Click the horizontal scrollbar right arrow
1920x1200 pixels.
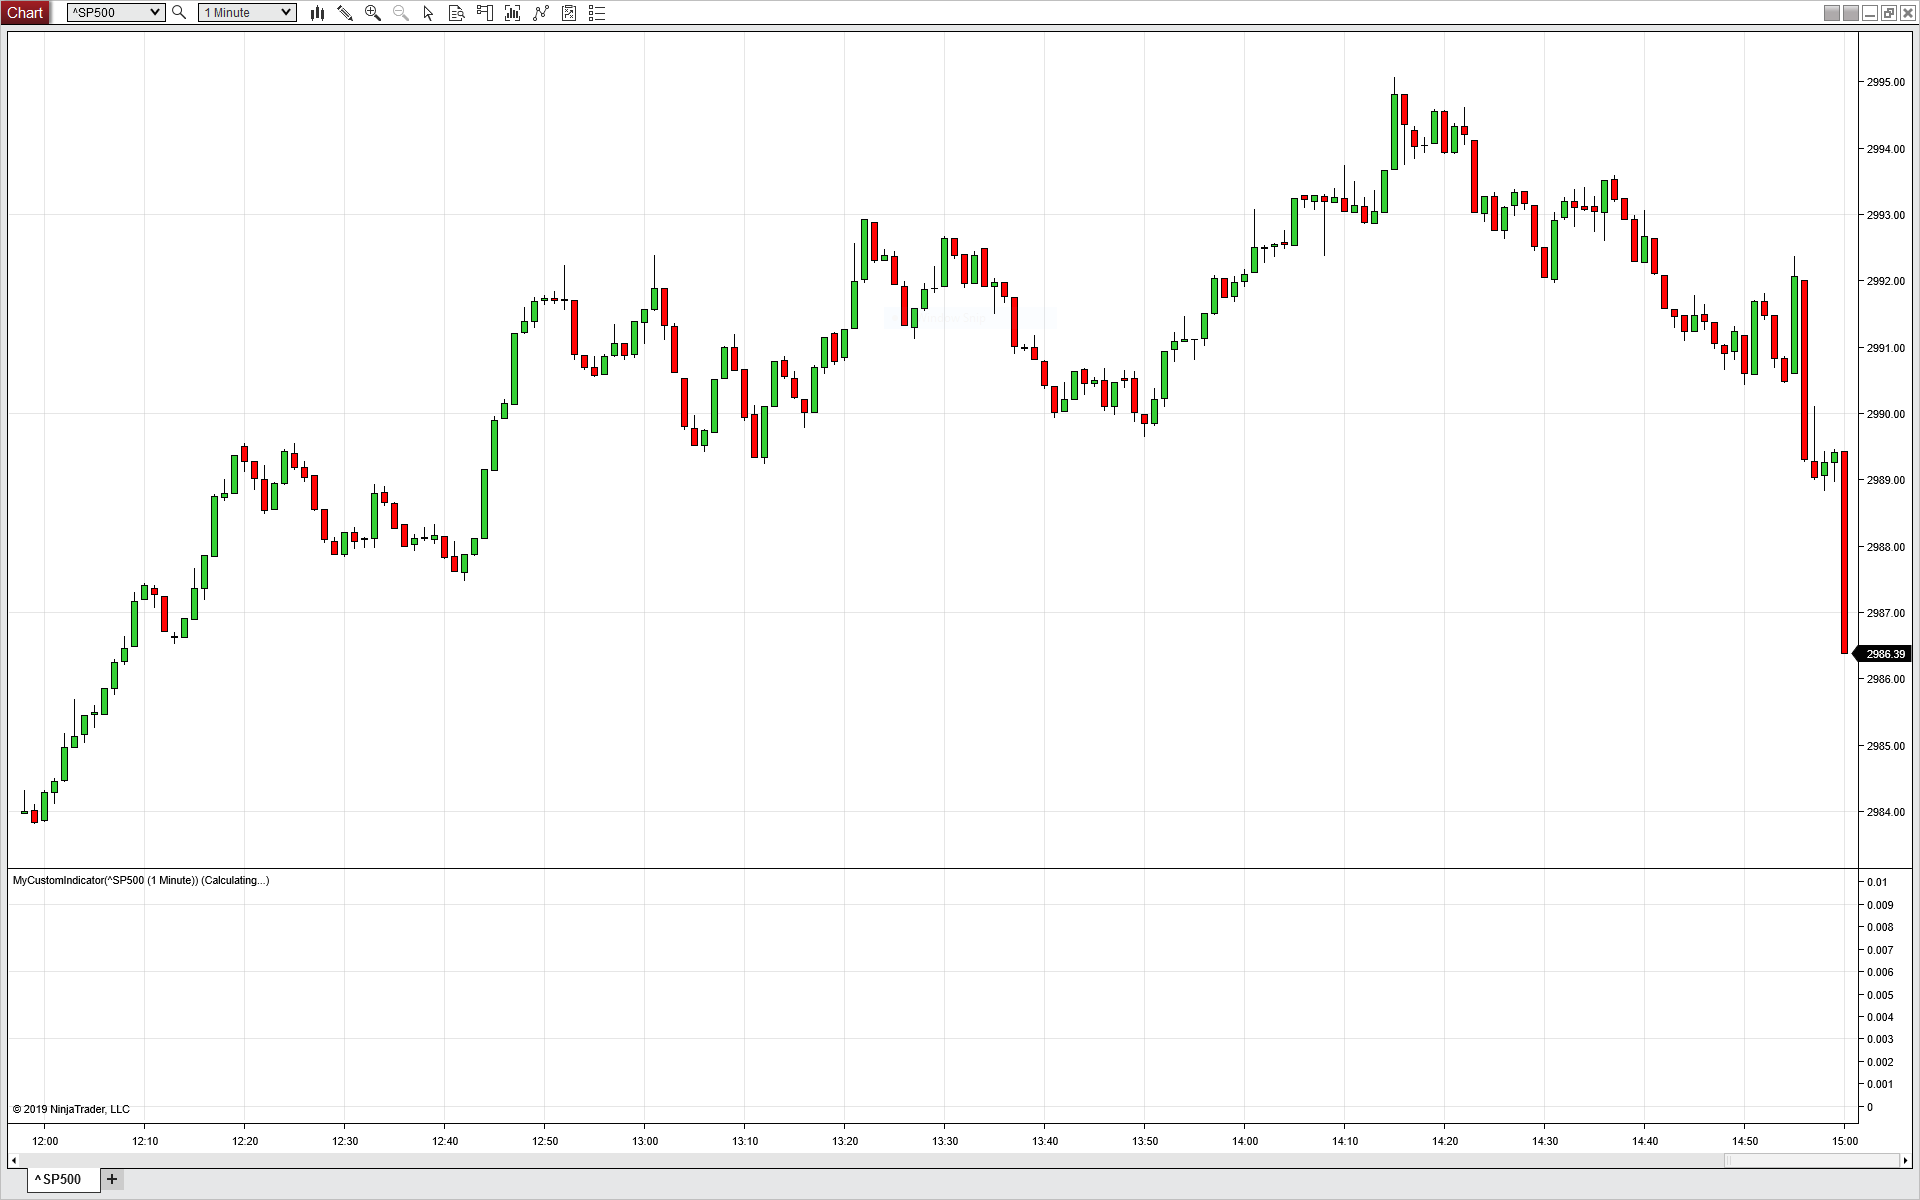click(x=1905, y=1161)
